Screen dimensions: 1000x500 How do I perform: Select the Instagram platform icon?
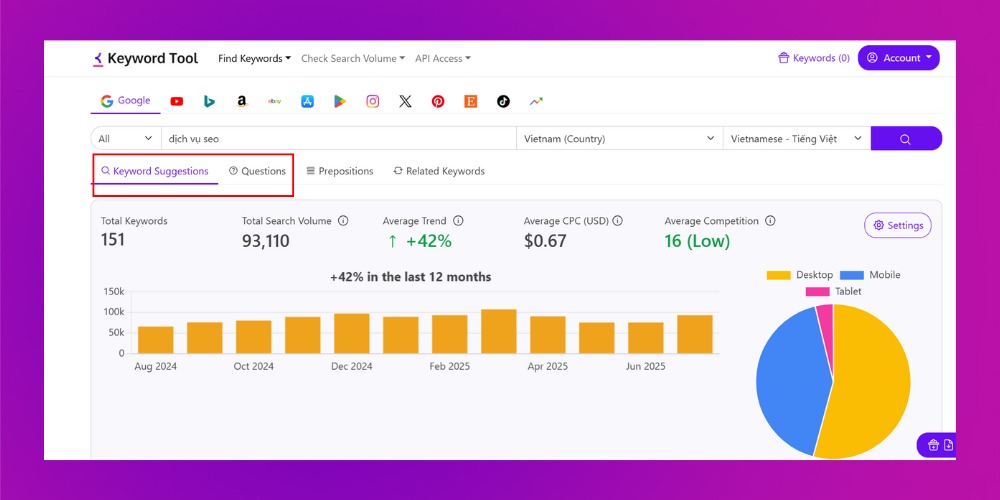(372, 101)
